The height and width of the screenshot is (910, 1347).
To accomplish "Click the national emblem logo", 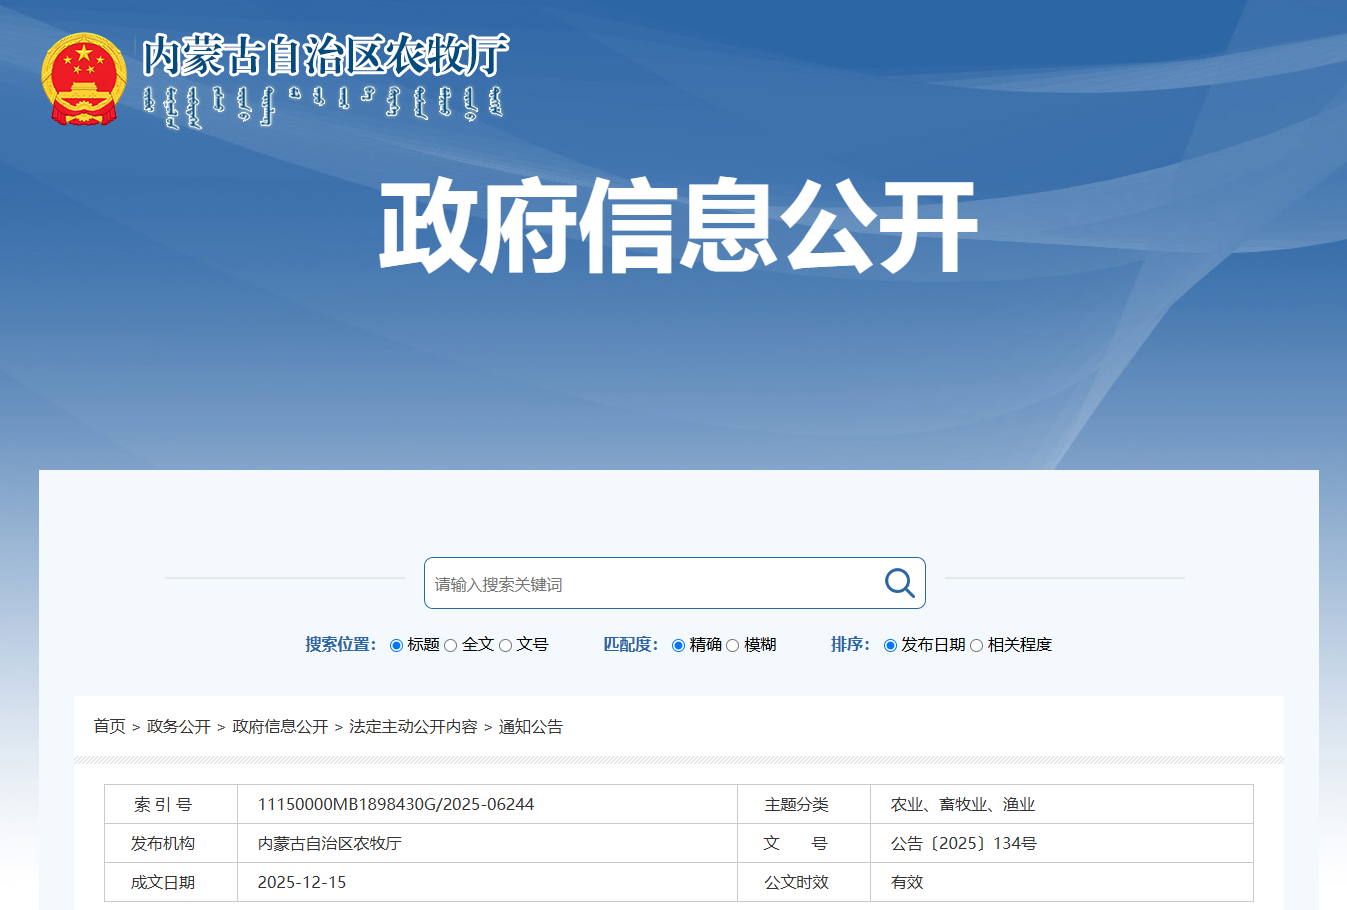I will click(84, 79).
